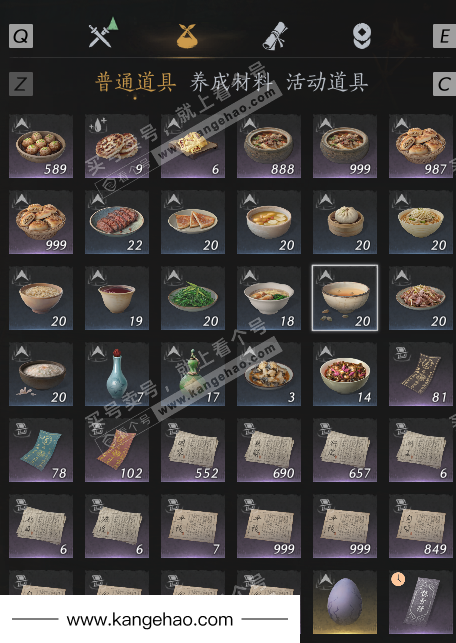Select the gold pouch inventory category
Image resolution: width=456 pixels, height=643 pixels.
coord(187,36)
